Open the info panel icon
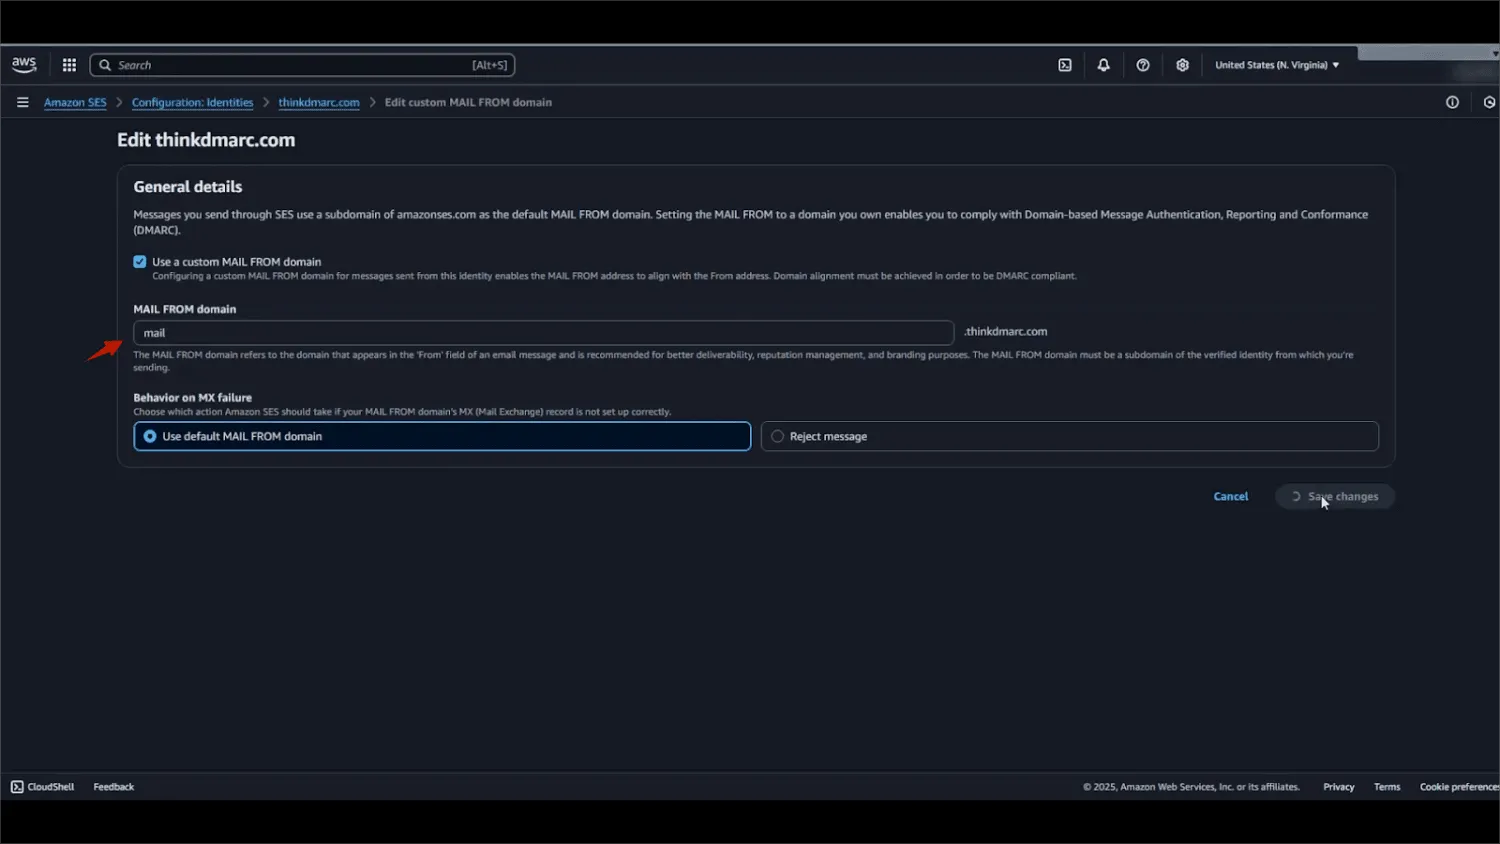The height and width of the screenshot is (844, 1500). [x=1452, y=102]
